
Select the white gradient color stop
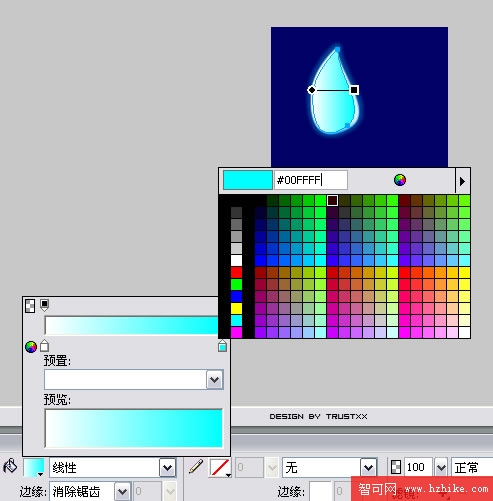(x=44, y=346)
